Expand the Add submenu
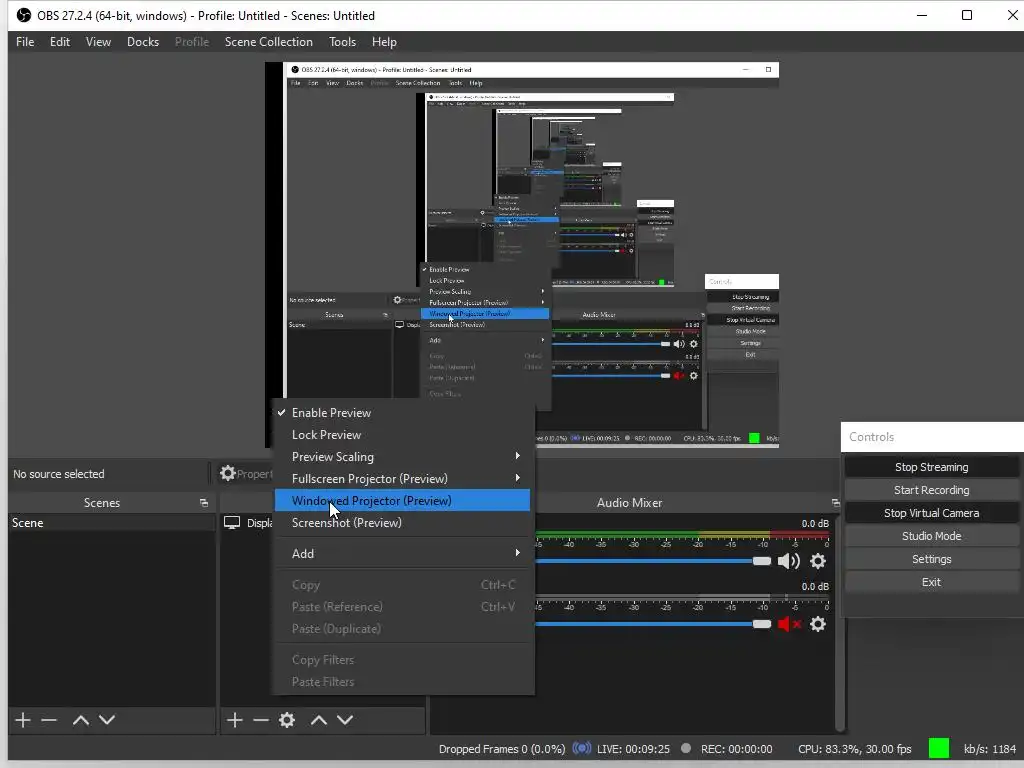Screen dimensions: 1024x768 click(402, 554)
